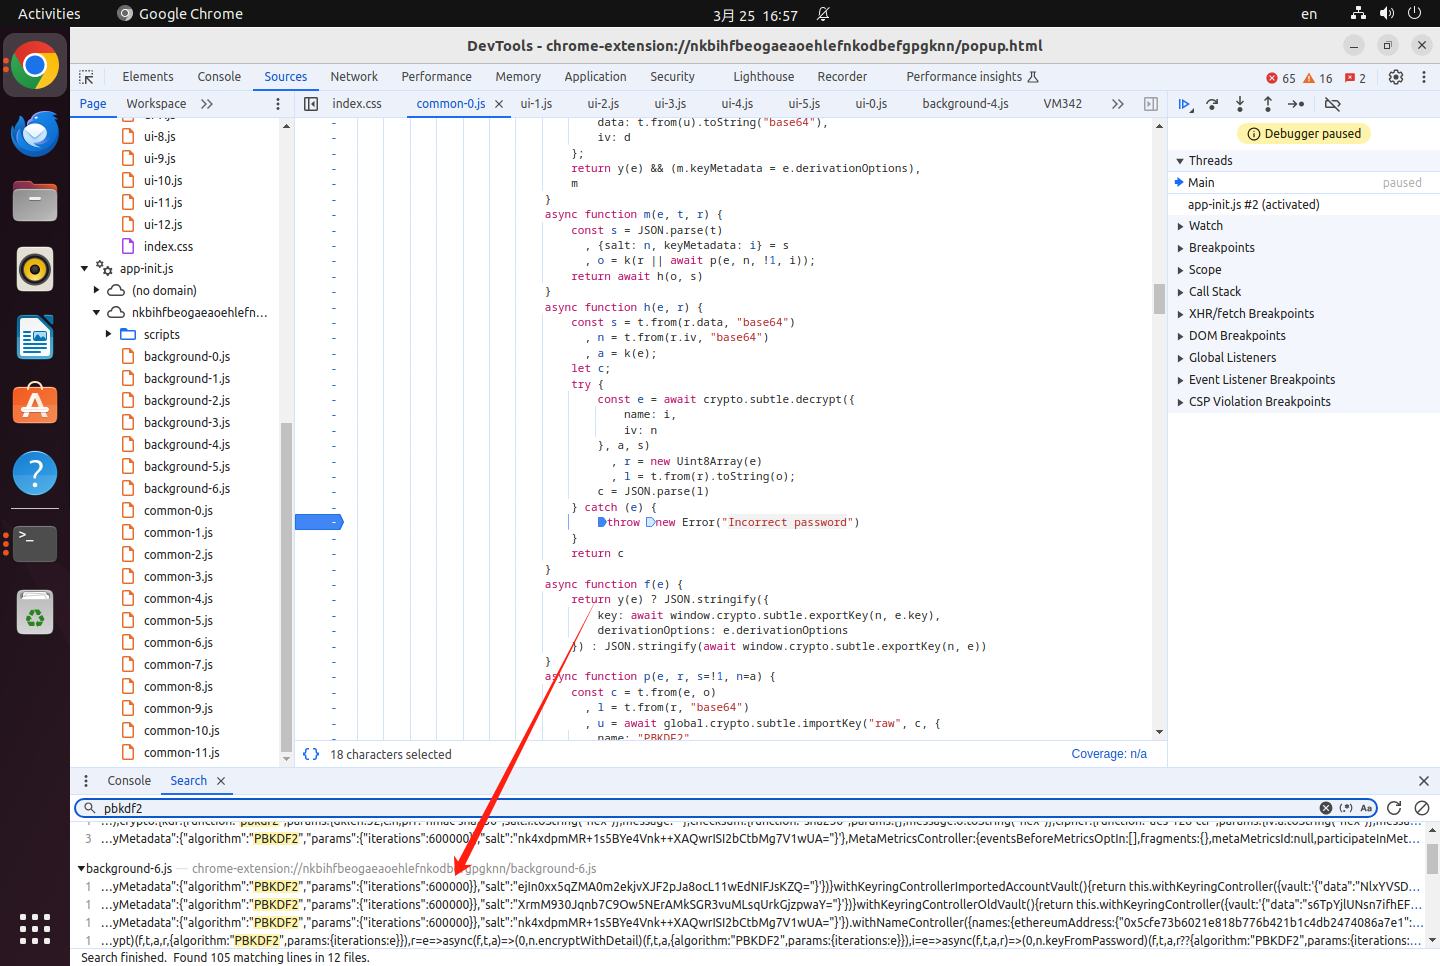Expand the (no domain) tree node

97,291
